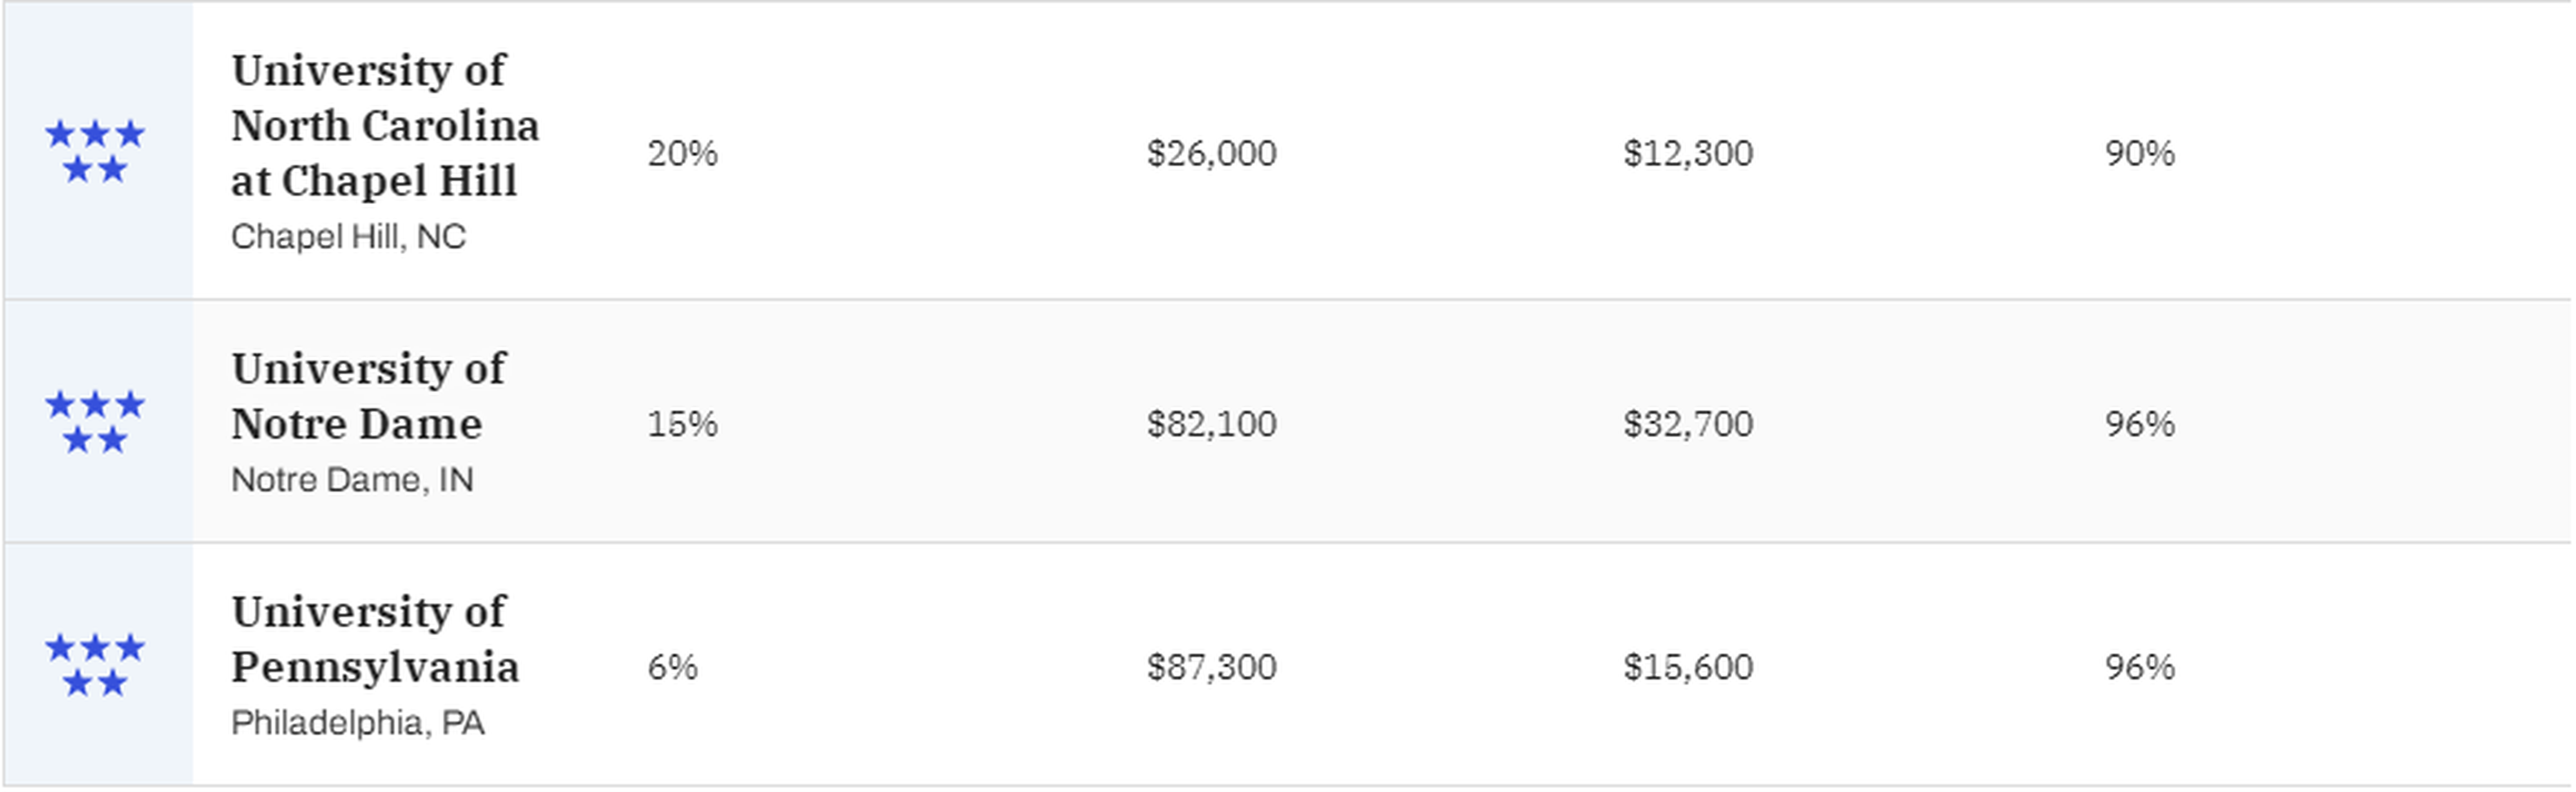Click the $87,300 price value

tap(1211, 667)
